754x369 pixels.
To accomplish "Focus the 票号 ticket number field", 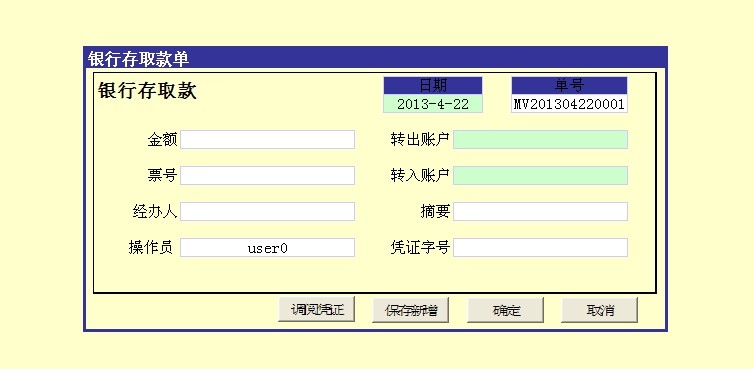I will tap(267, 176).
